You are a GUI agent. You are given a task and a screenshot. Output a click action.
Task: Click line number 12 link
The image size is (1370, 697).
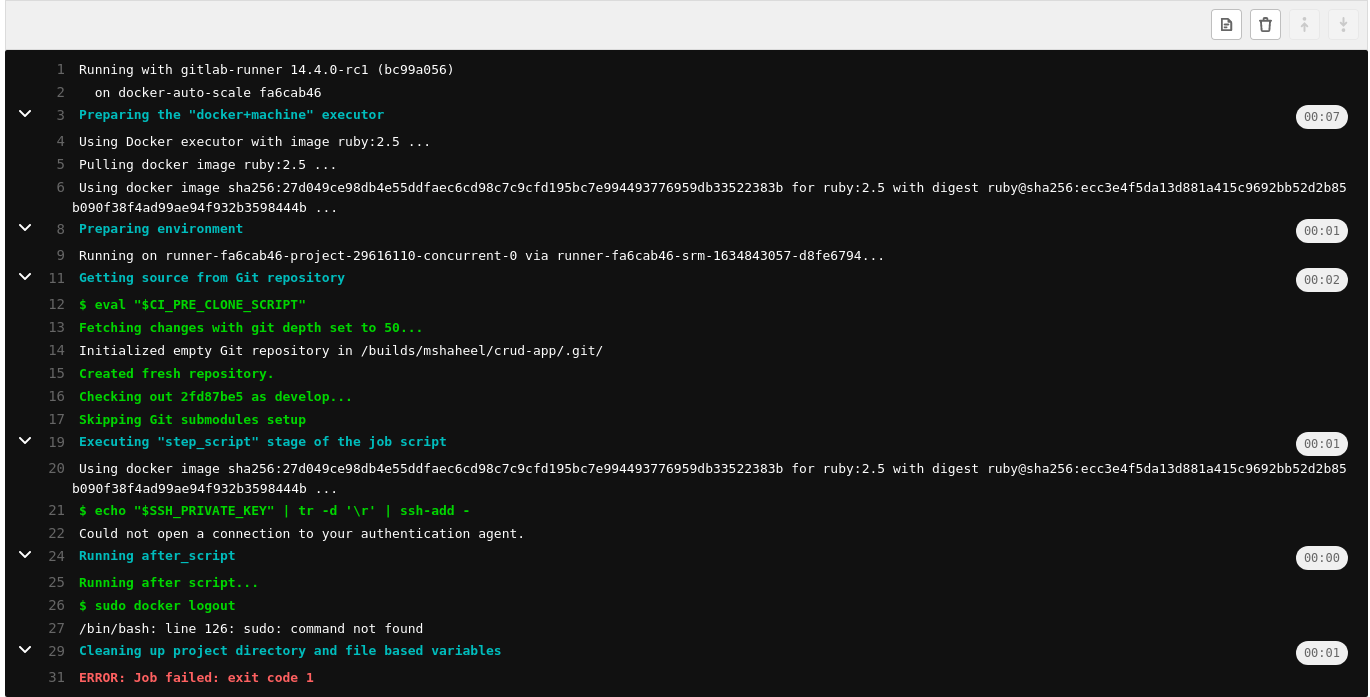pos(56,304)
